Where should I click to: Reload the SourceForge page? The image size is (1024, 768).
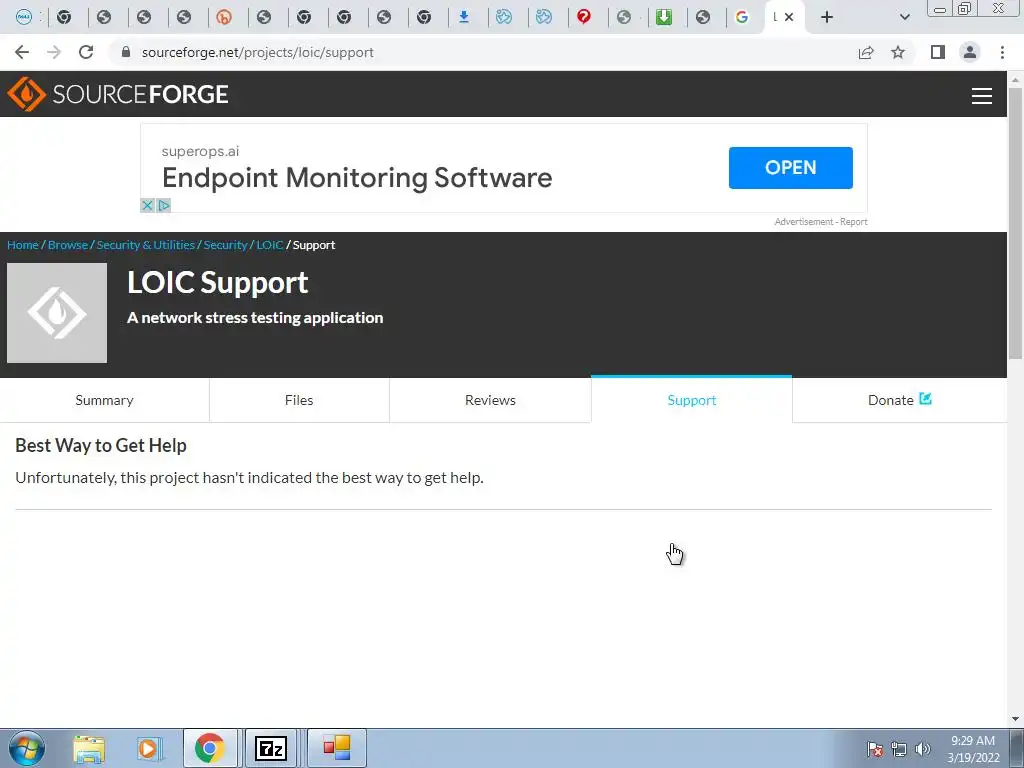point(86,52)
